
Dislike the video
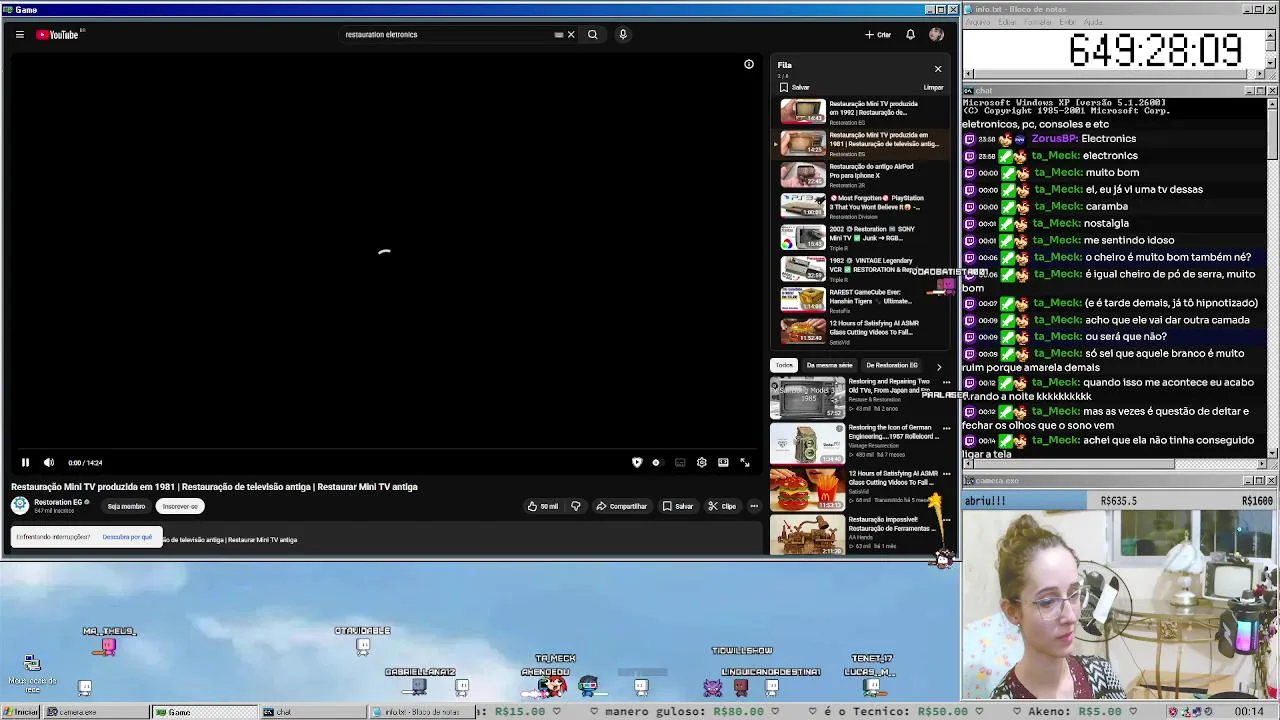click(x=575, y=507)
